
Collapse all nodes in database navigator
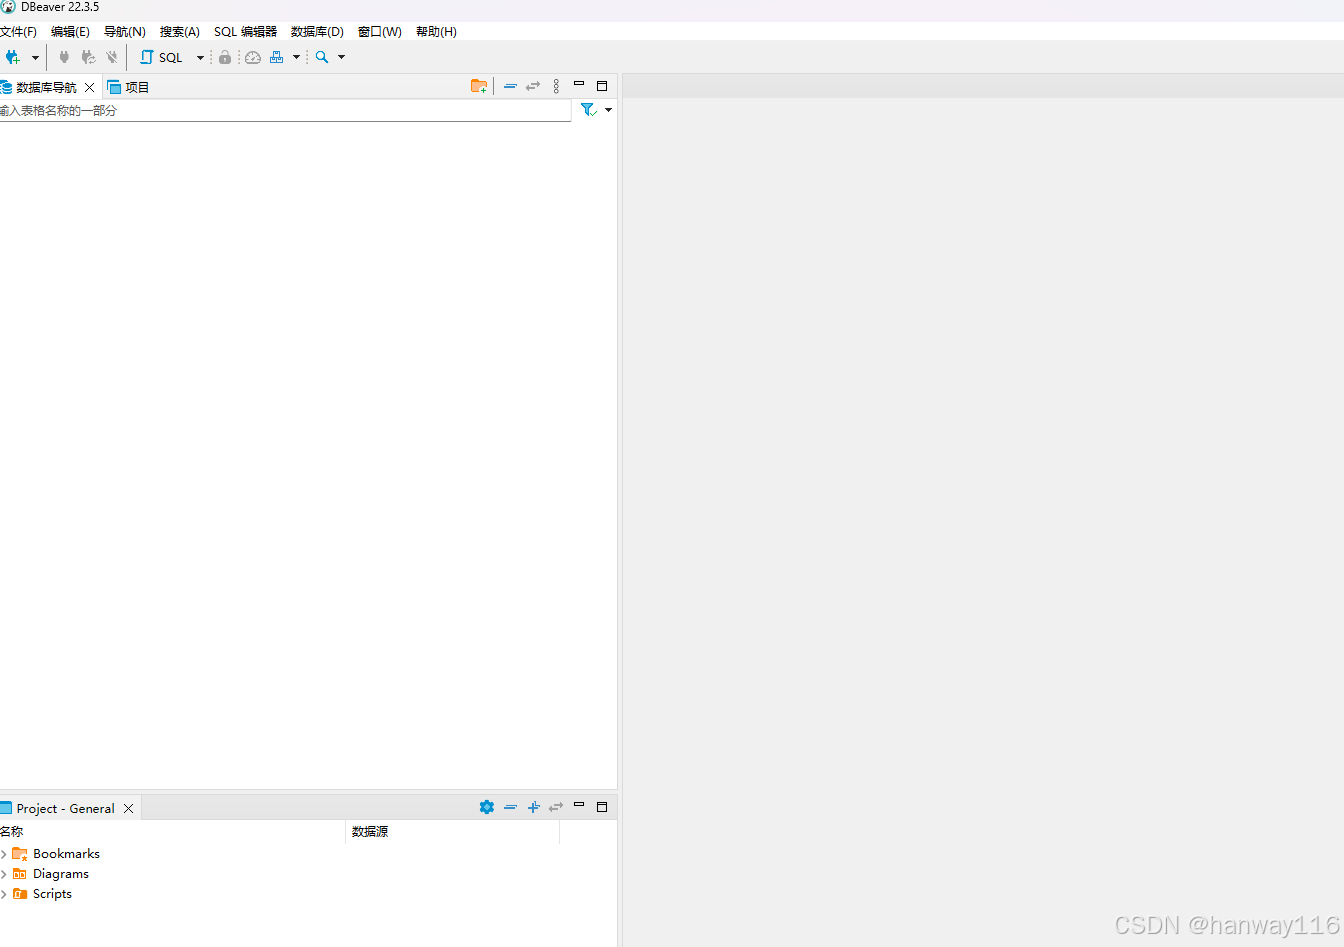tap(510, 87)
